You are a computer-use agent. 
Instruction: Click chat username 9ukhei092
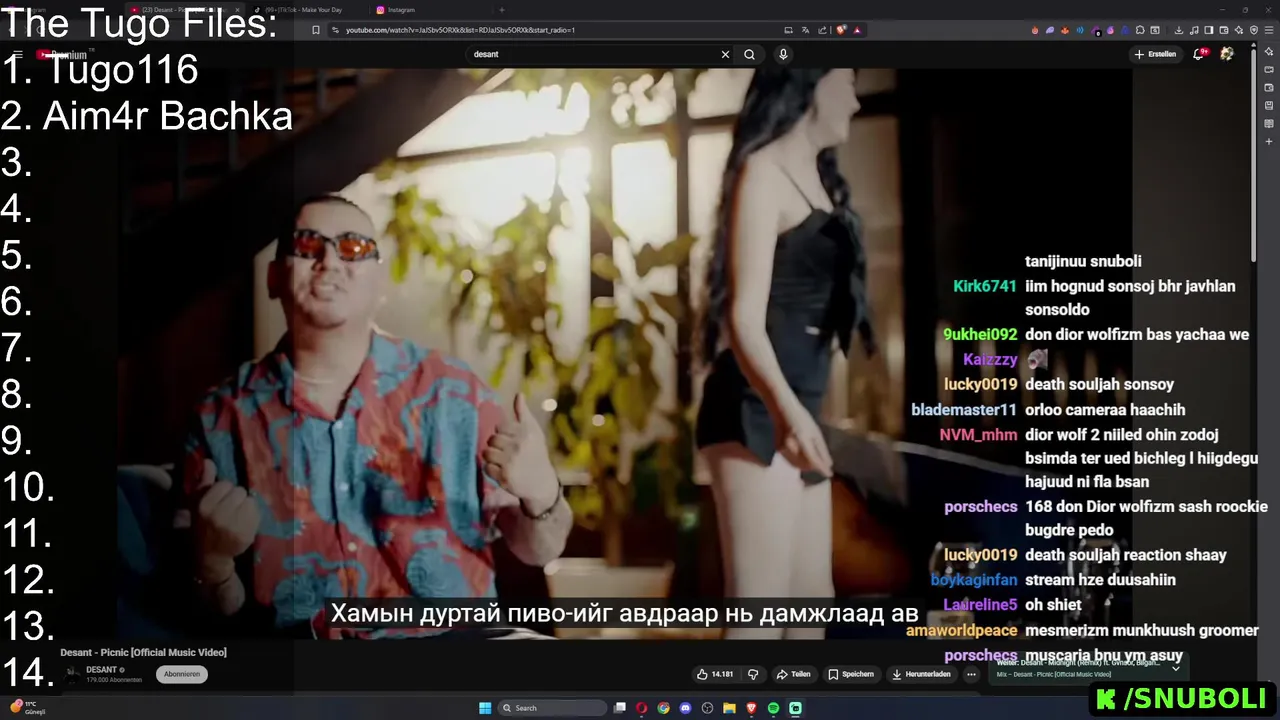980,335
